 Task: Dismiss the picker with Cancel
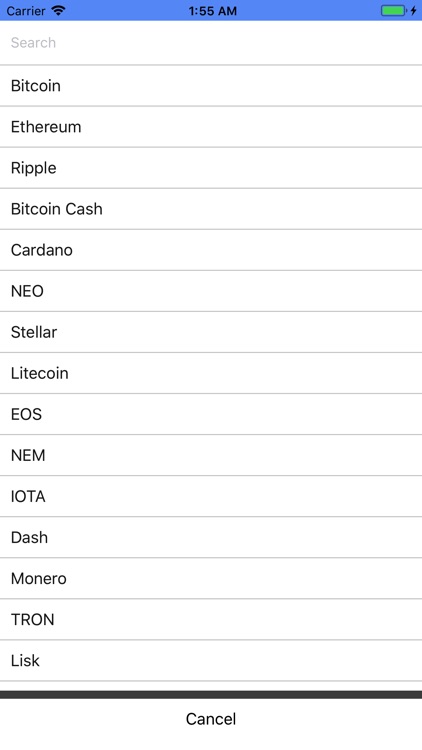(211, 719)
